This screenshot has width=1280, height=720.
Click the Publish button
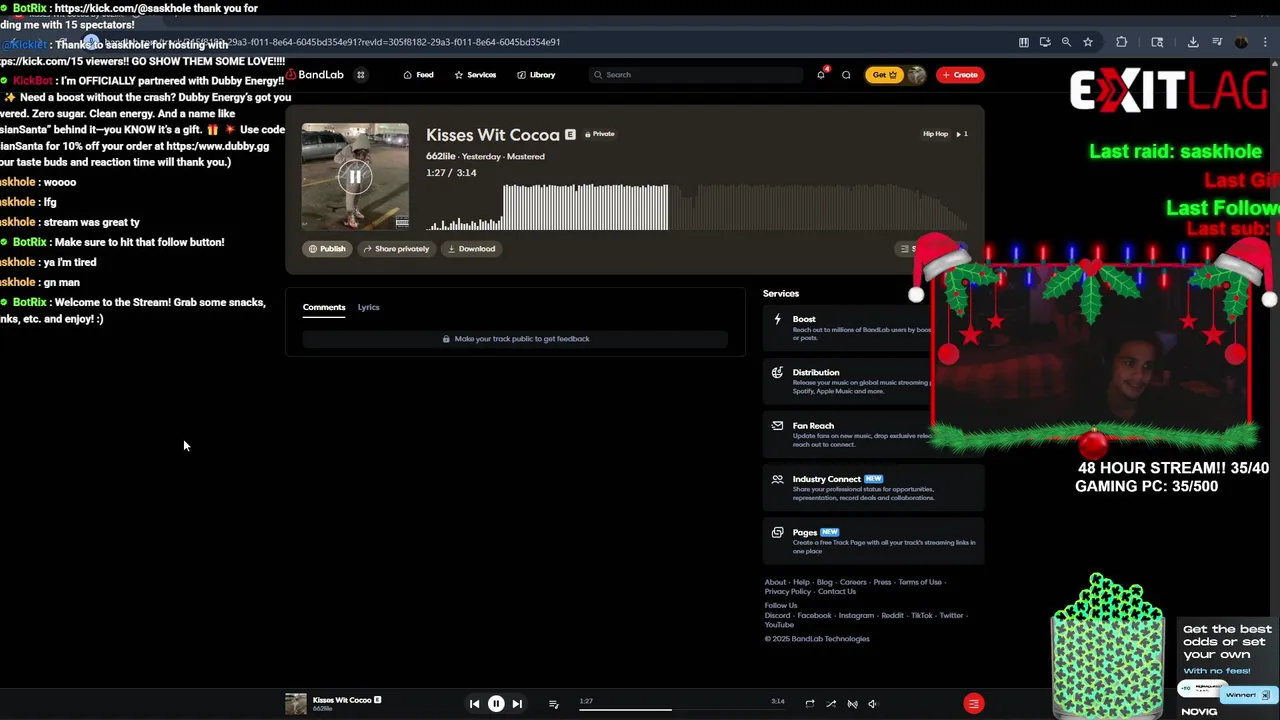coord(327,249)
